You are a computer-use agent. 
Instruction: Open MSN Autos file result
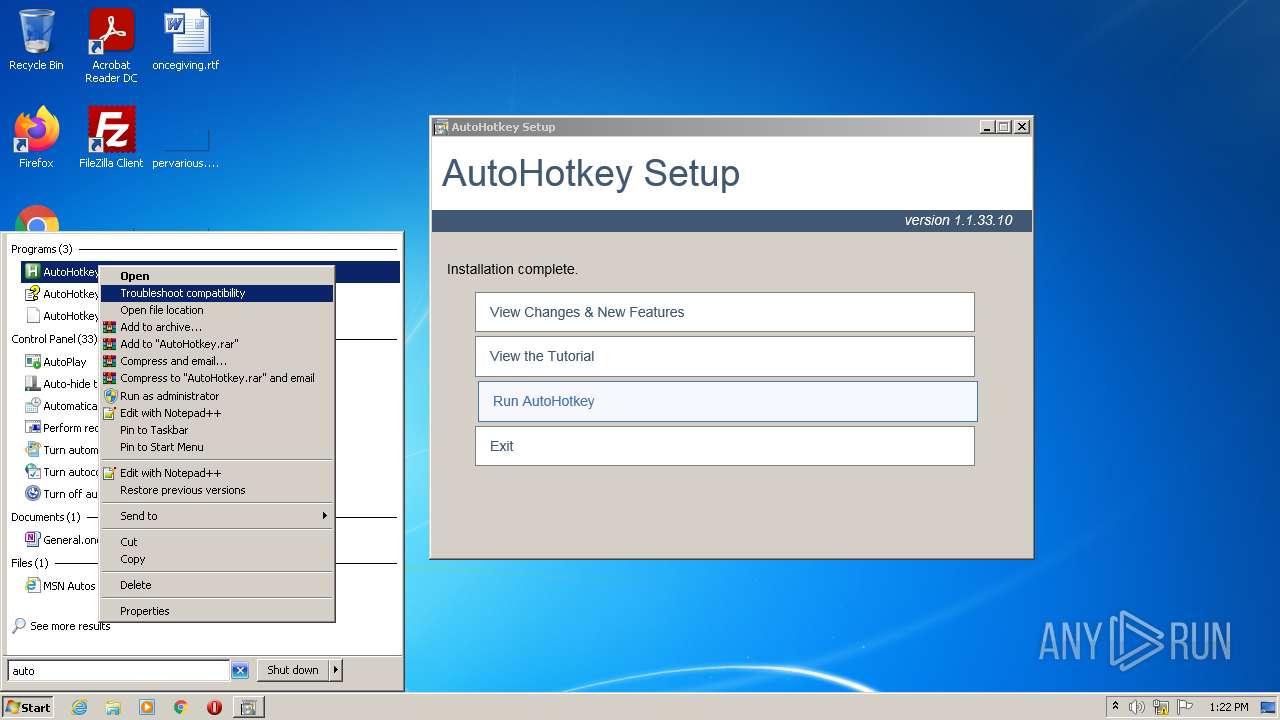(x=60, y=586)
